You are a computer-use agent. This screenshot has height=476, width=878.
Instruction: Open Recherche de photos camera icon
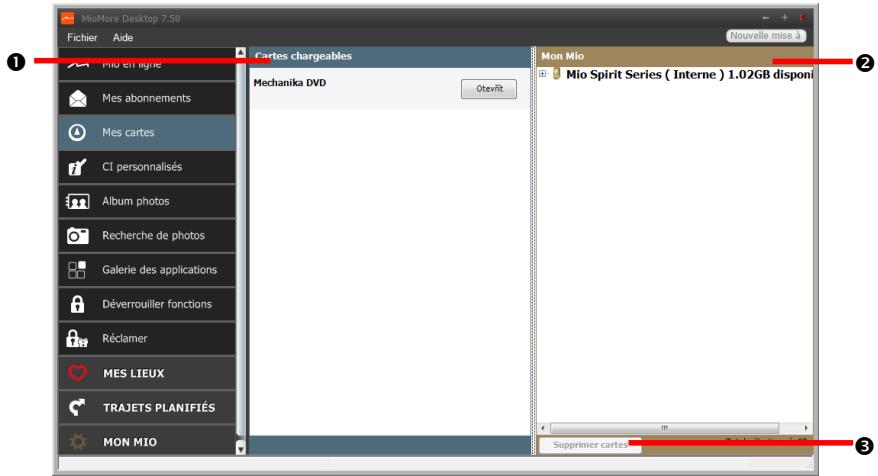click(x=77, y=236)
